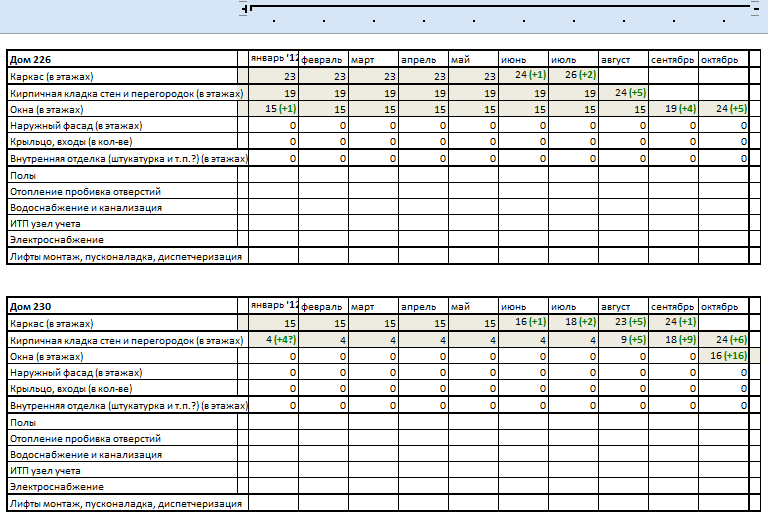Screen dimensions: 768x516
Task: Select the "Дом 226" title cell
Action: [x=122, y=60]
